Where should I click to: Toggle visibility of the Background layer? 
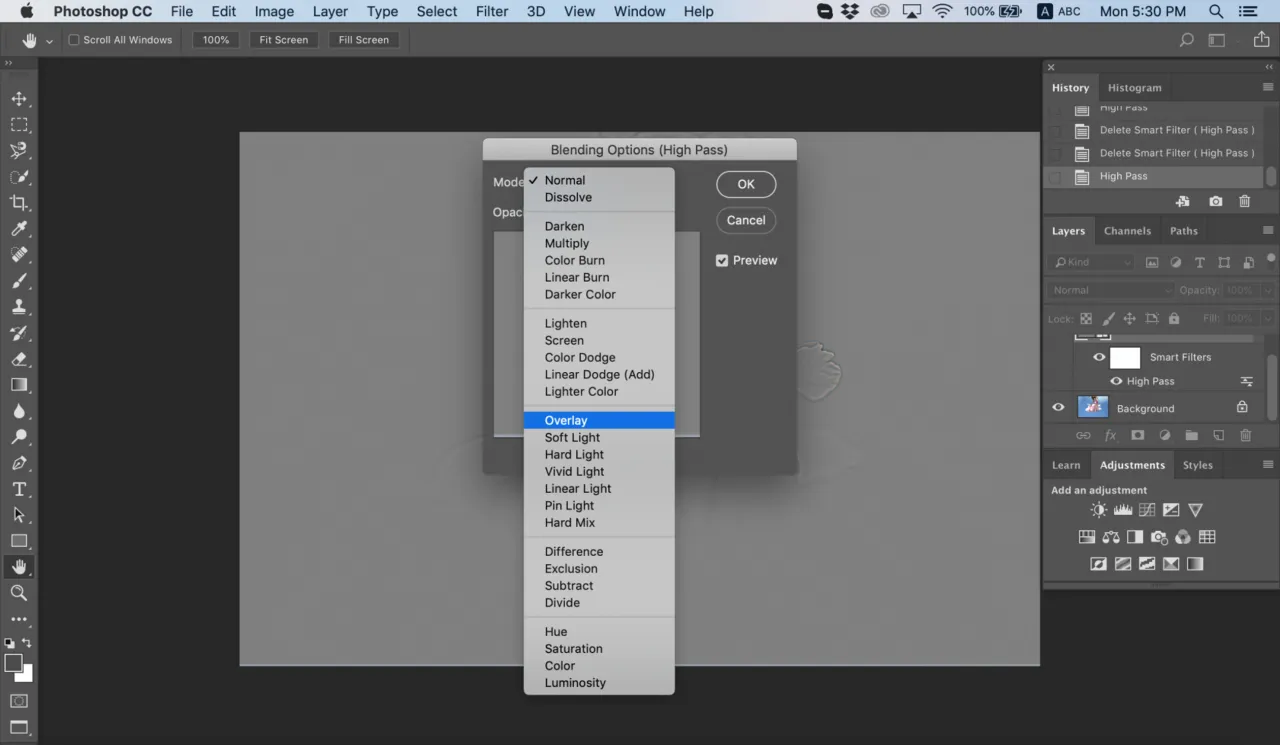[x=1058, y=407]
